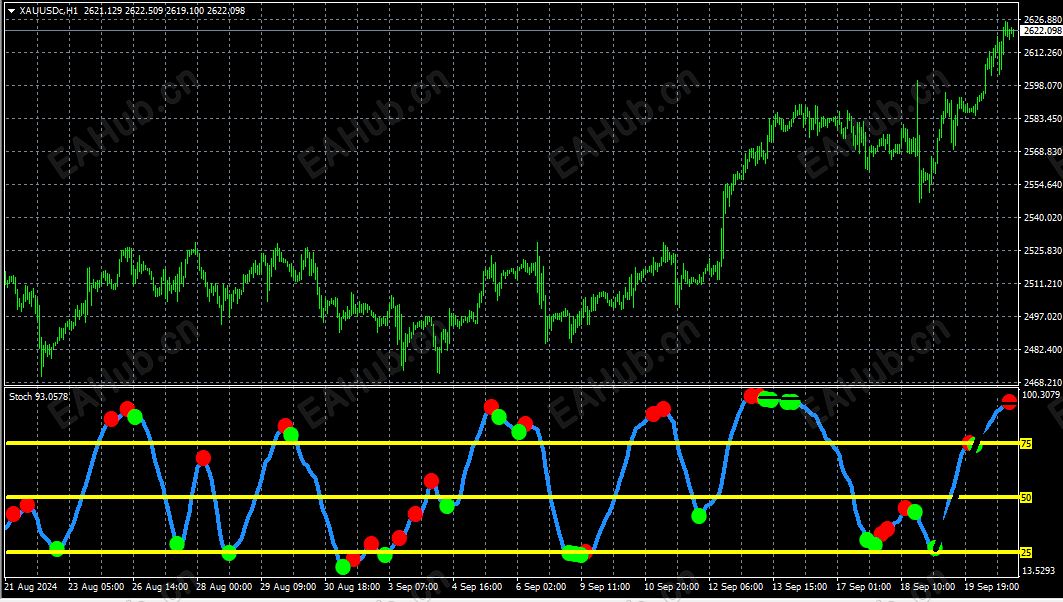Click the XAUUSDc,H1 chart symbol title

tap(48, 11)
